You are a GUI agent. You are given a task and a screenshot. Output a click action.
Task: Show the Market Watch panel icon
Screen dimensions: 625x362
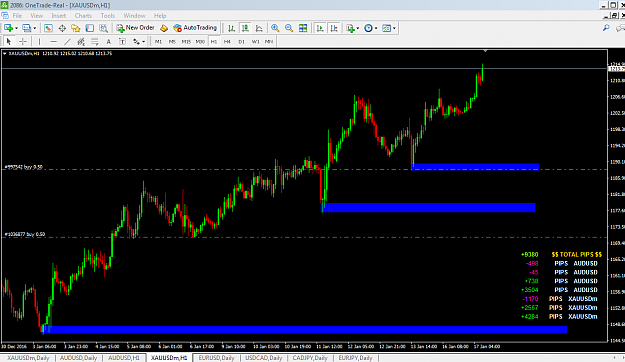[48, 28]
